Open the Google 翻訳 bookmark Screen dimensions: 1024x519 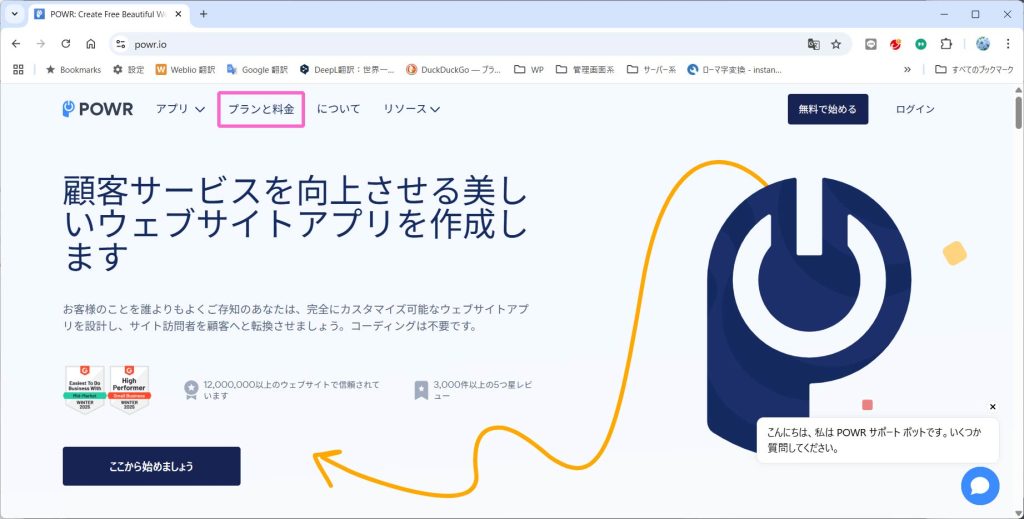[x=257, y=69]
